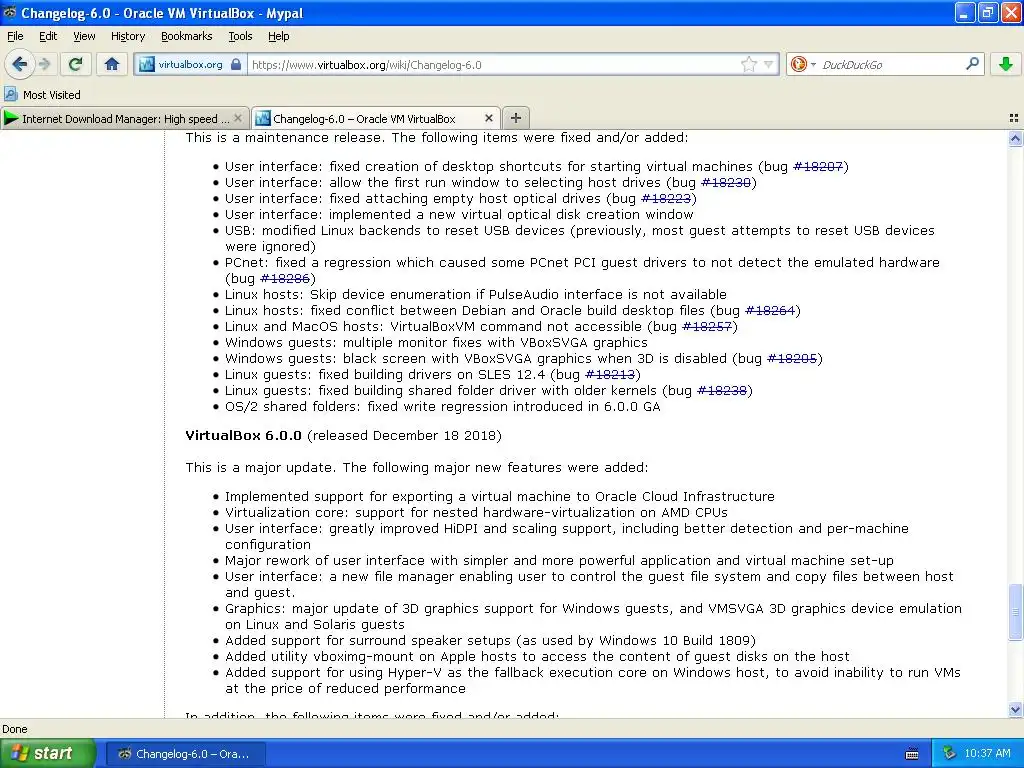Open bug link #18230
The height and width of the screenshot is (768, 1024).
tap(726, 183)
